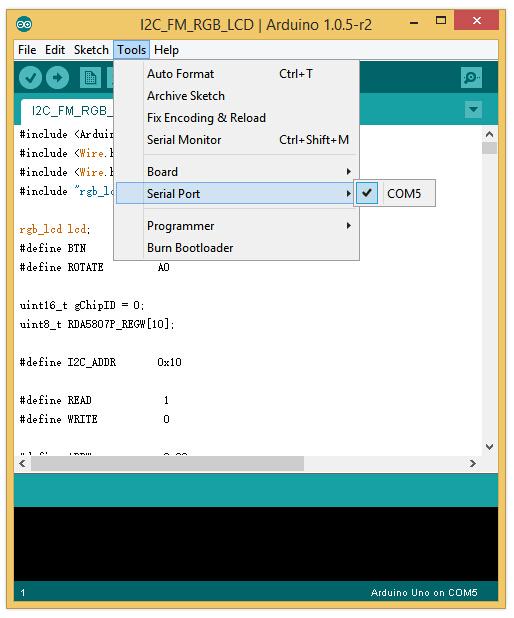
Task: Choose Auto Format from Tools menu
Action: 237,74
